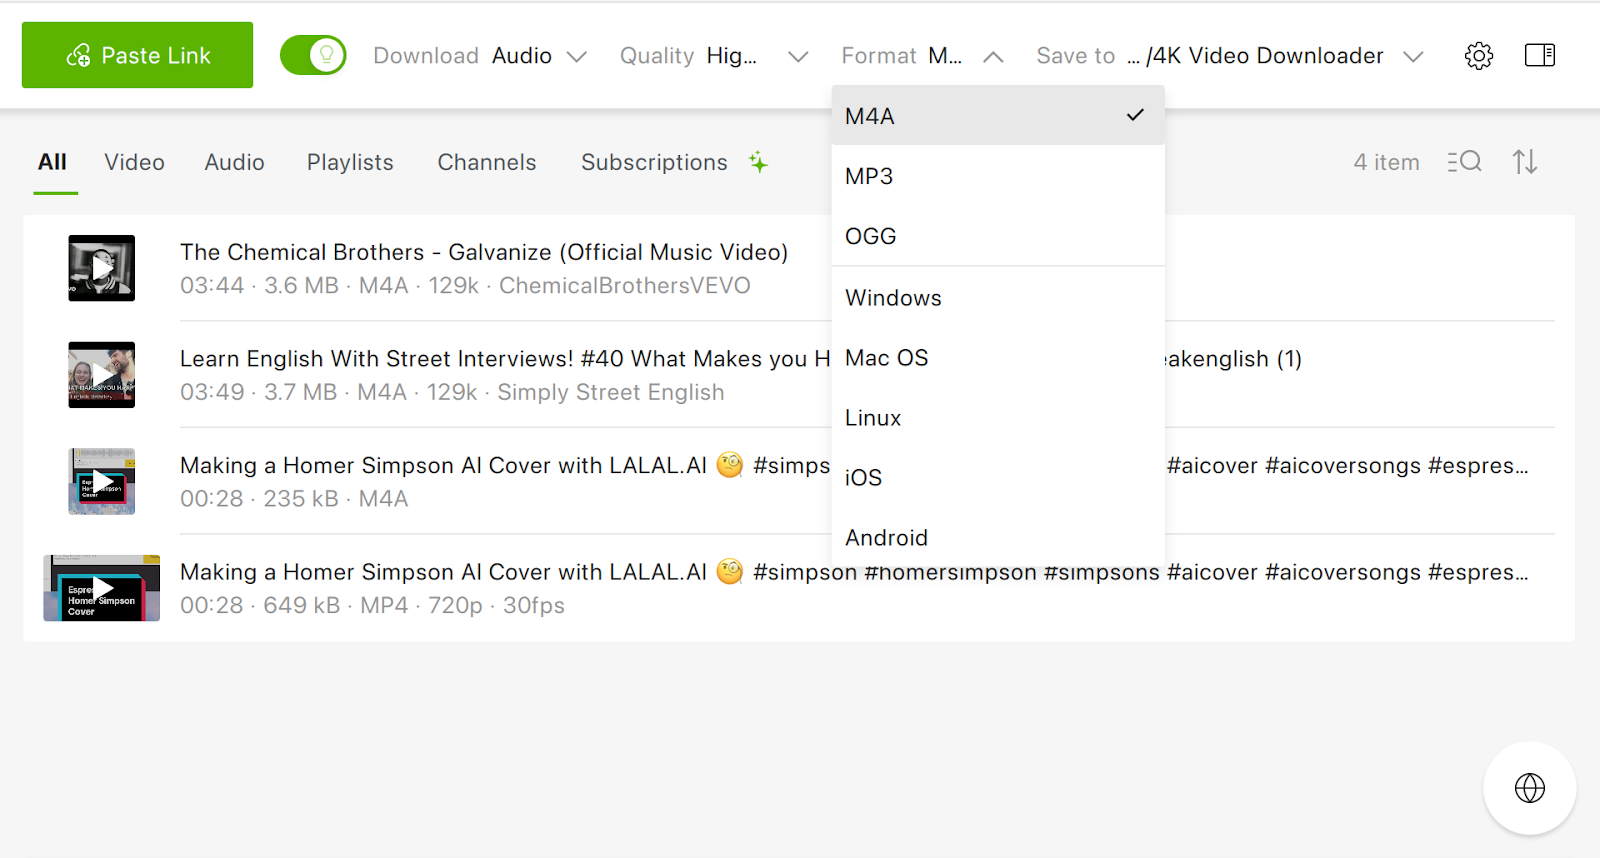Select the Mac OS preset option
Screen dimensions: 1600x858
(998, 358)
